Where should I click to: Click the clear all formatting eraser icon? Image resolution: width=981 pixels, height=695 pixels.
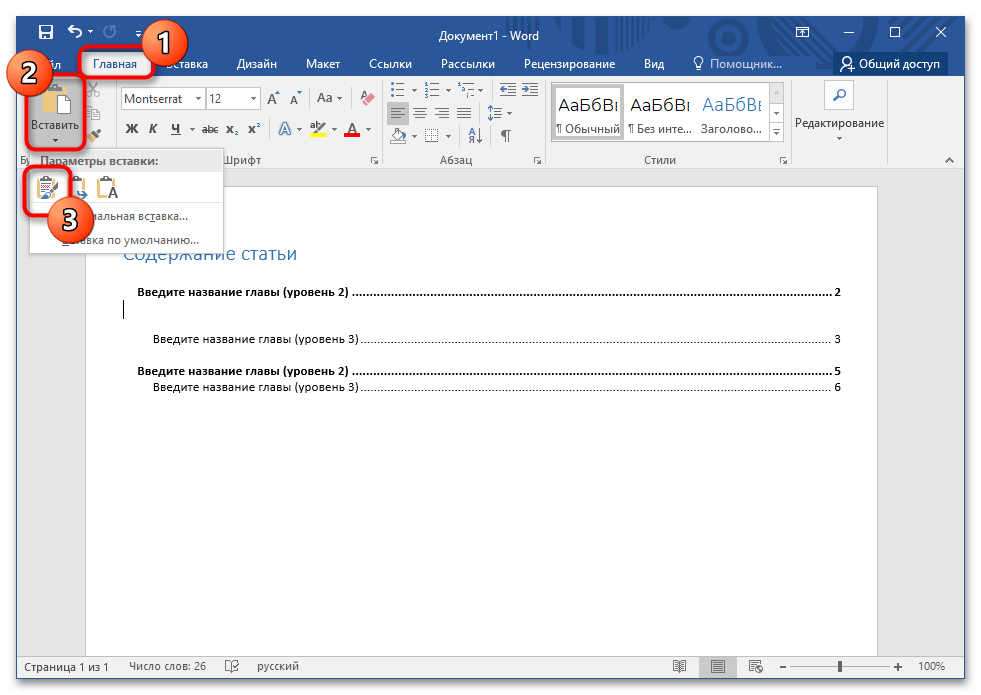click(367, 98)
